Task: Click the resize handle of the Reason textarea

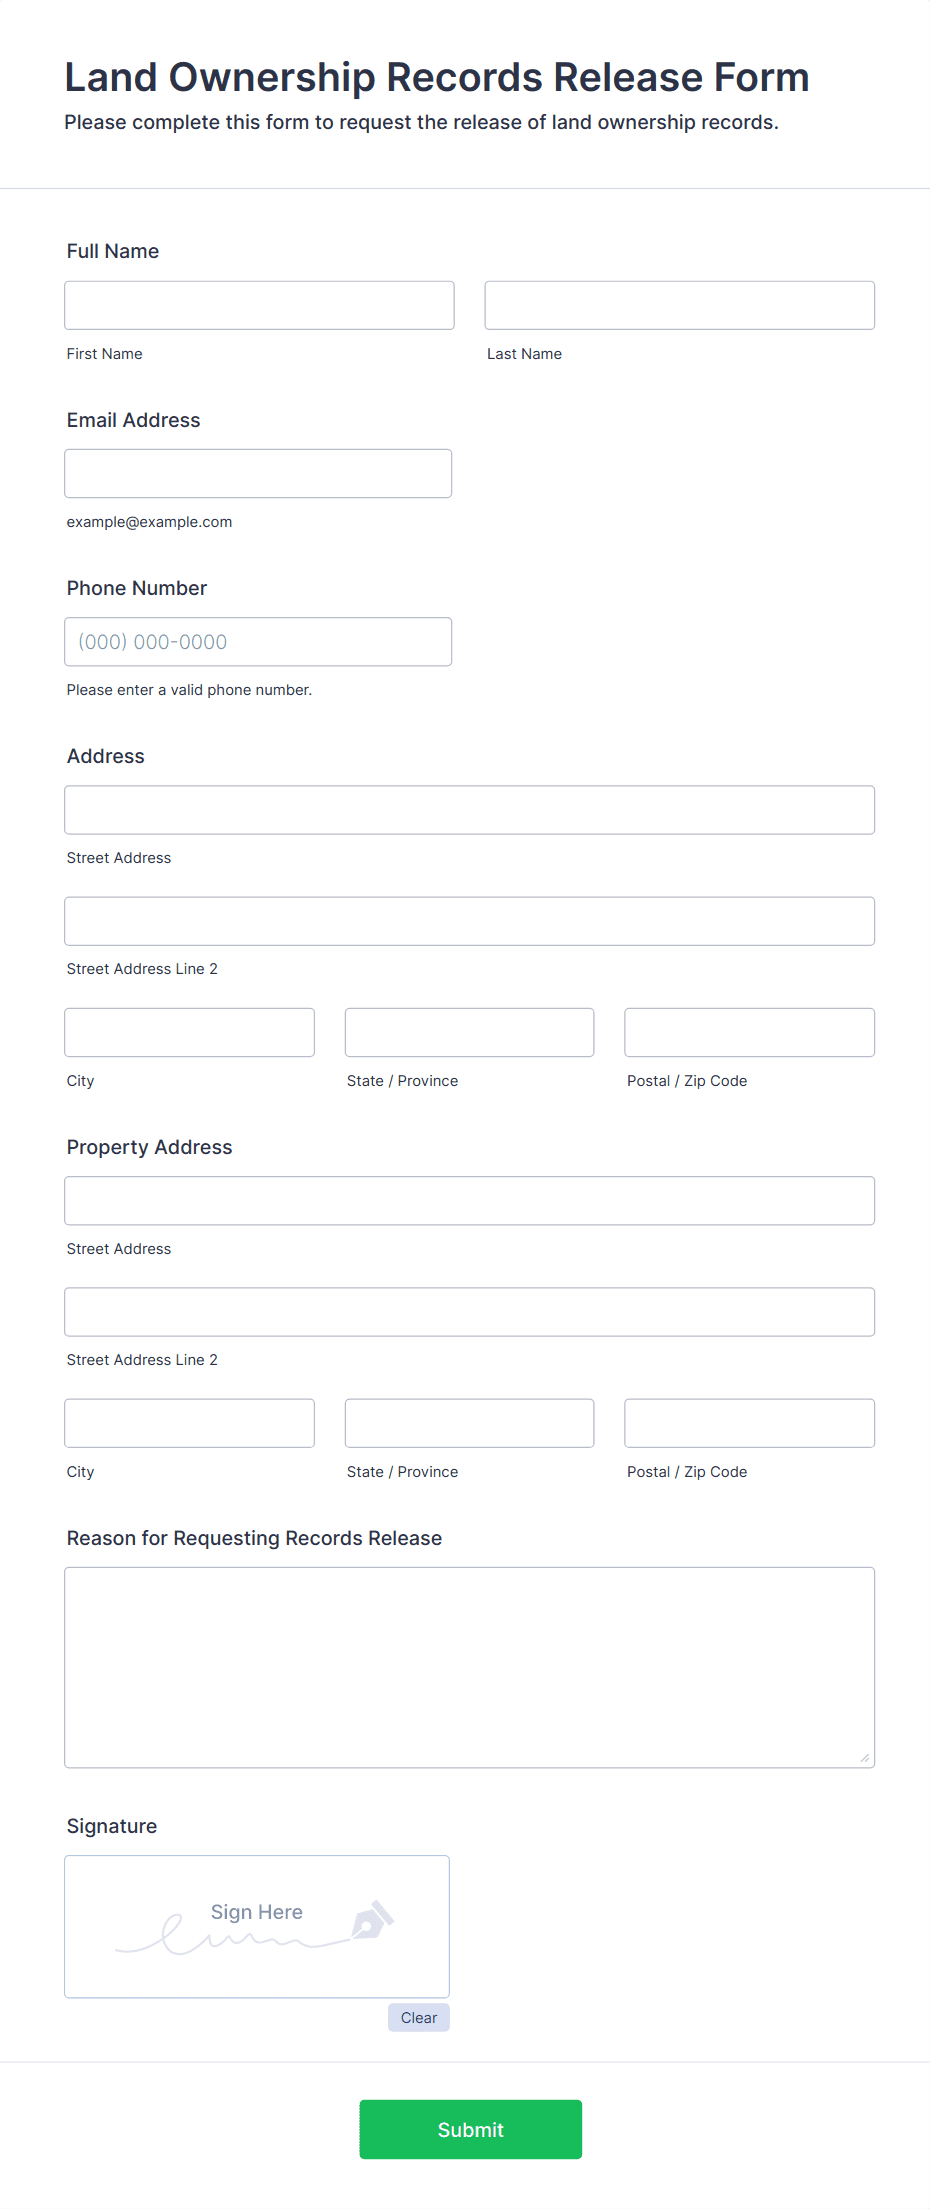Action: [x=865, y=1758]
